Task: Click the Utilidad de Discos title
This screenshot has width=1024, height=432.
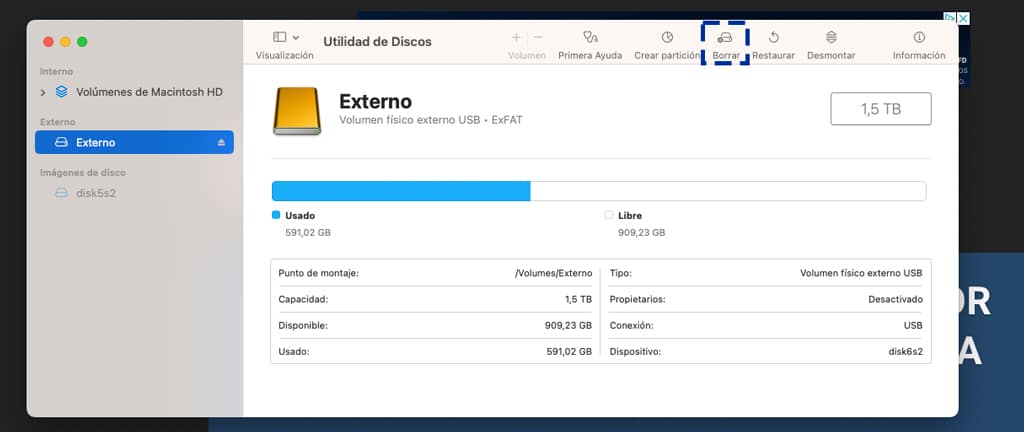Action: coord(377,42)
